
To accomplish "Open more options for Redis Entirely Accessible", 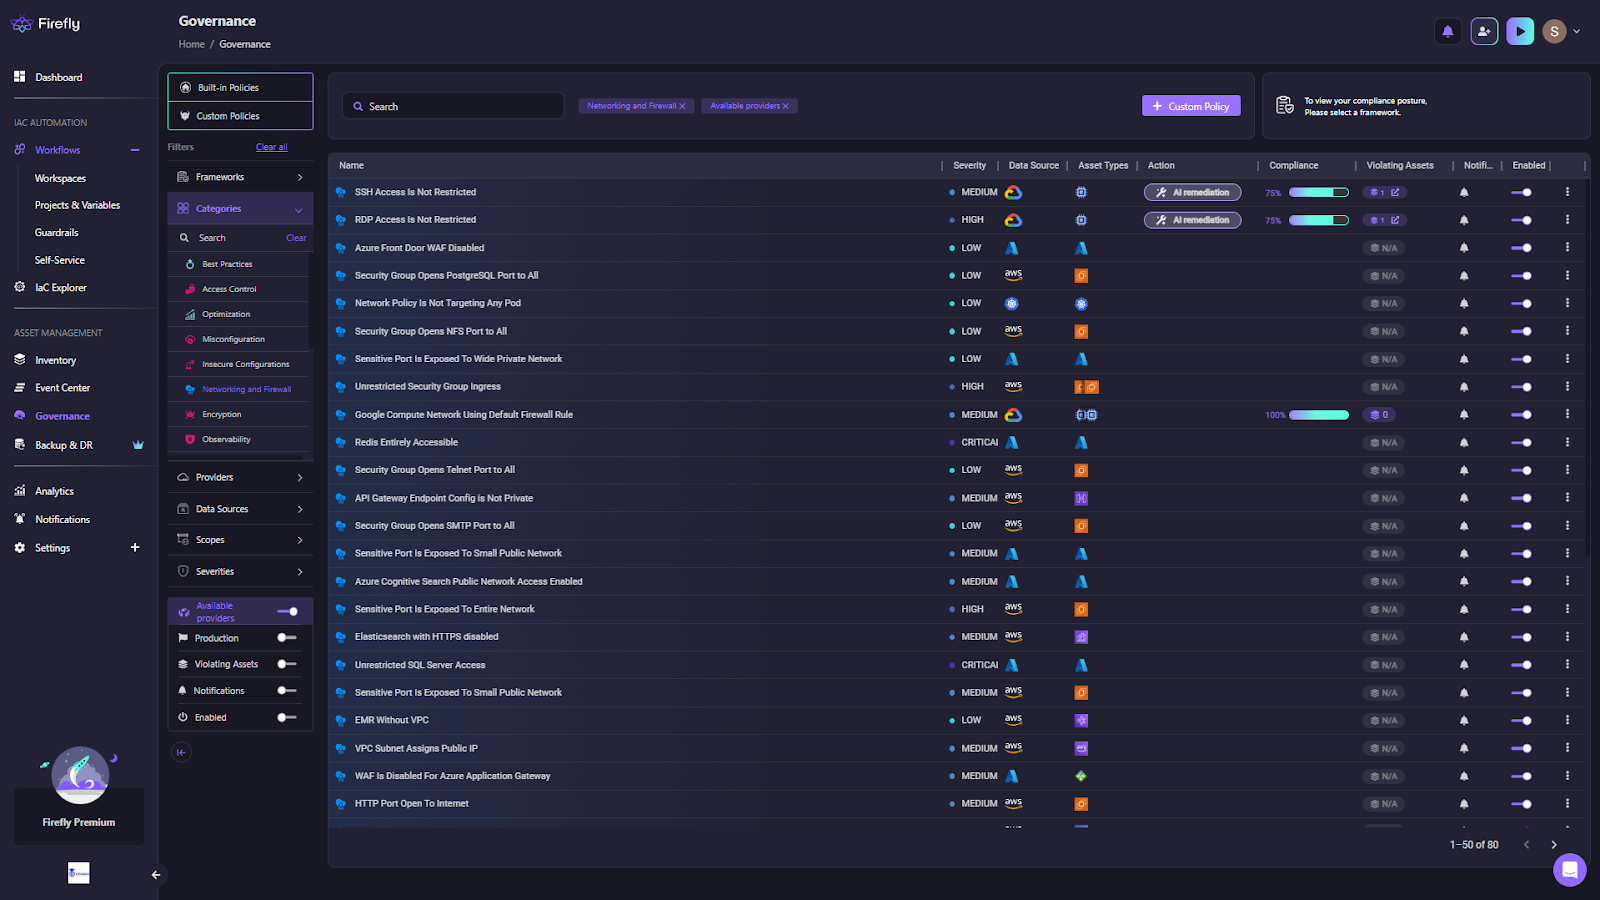I will [x=1567, y=442].
